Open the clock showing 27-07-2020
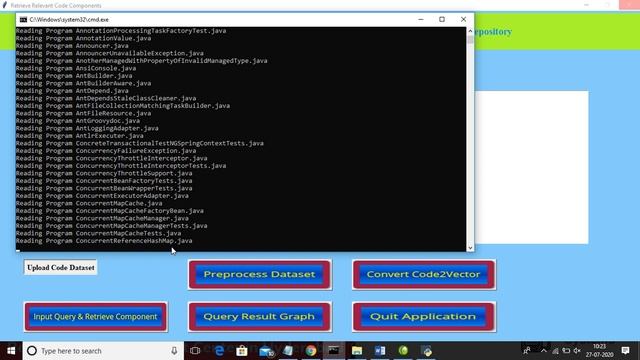 click(600, 351)
